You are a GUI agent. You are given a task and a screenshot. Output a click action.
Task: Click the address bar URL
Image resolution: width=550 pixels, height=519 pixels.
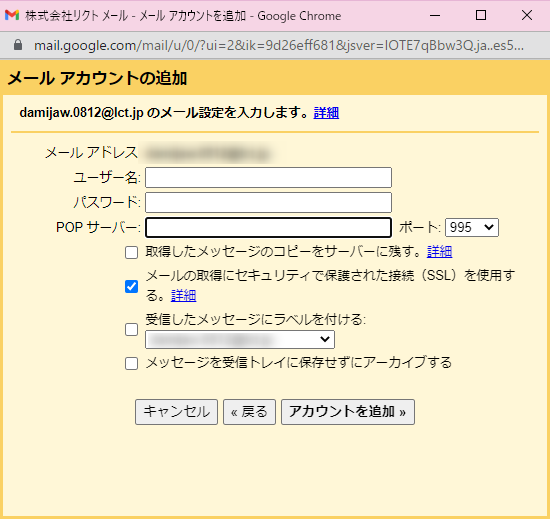point(279,46)
